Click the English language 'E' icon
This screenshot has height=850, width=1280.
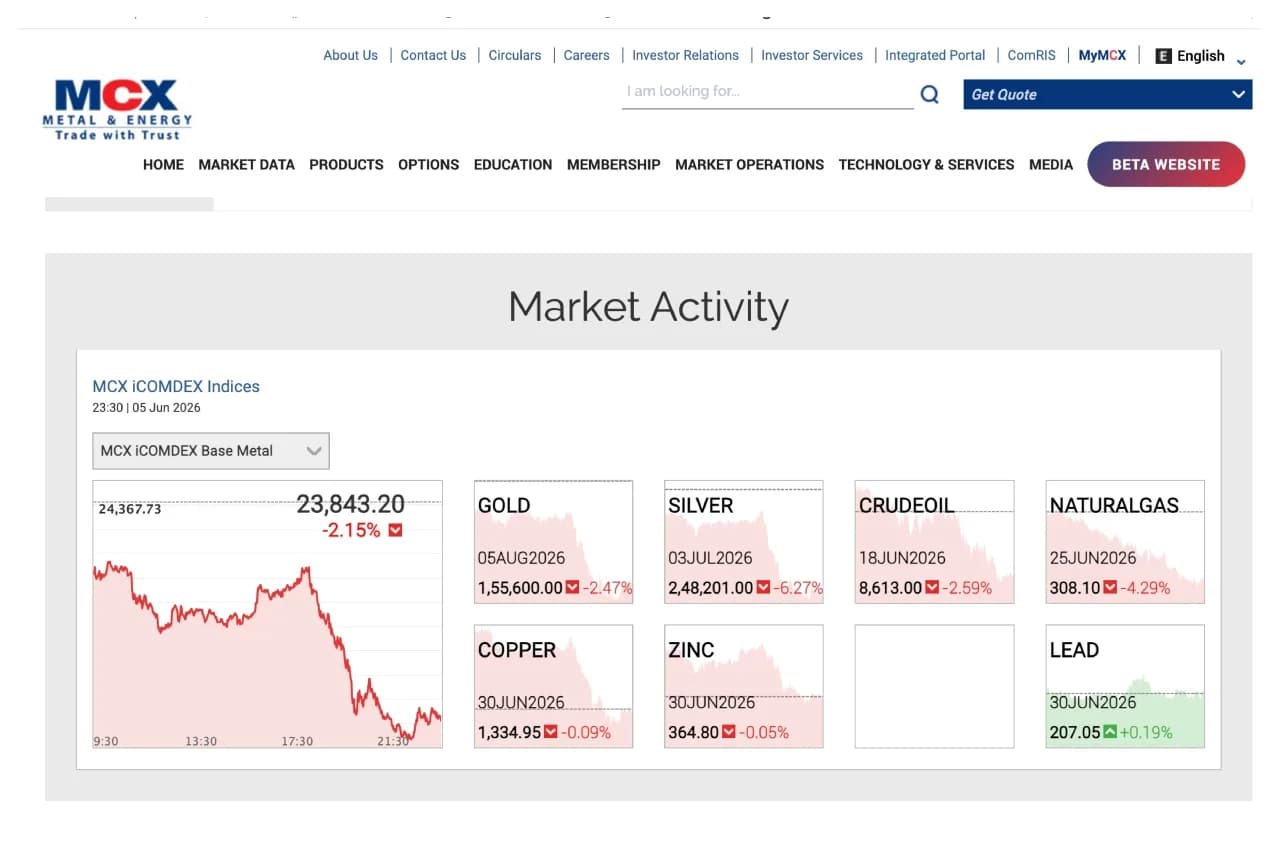(1163, 56)
